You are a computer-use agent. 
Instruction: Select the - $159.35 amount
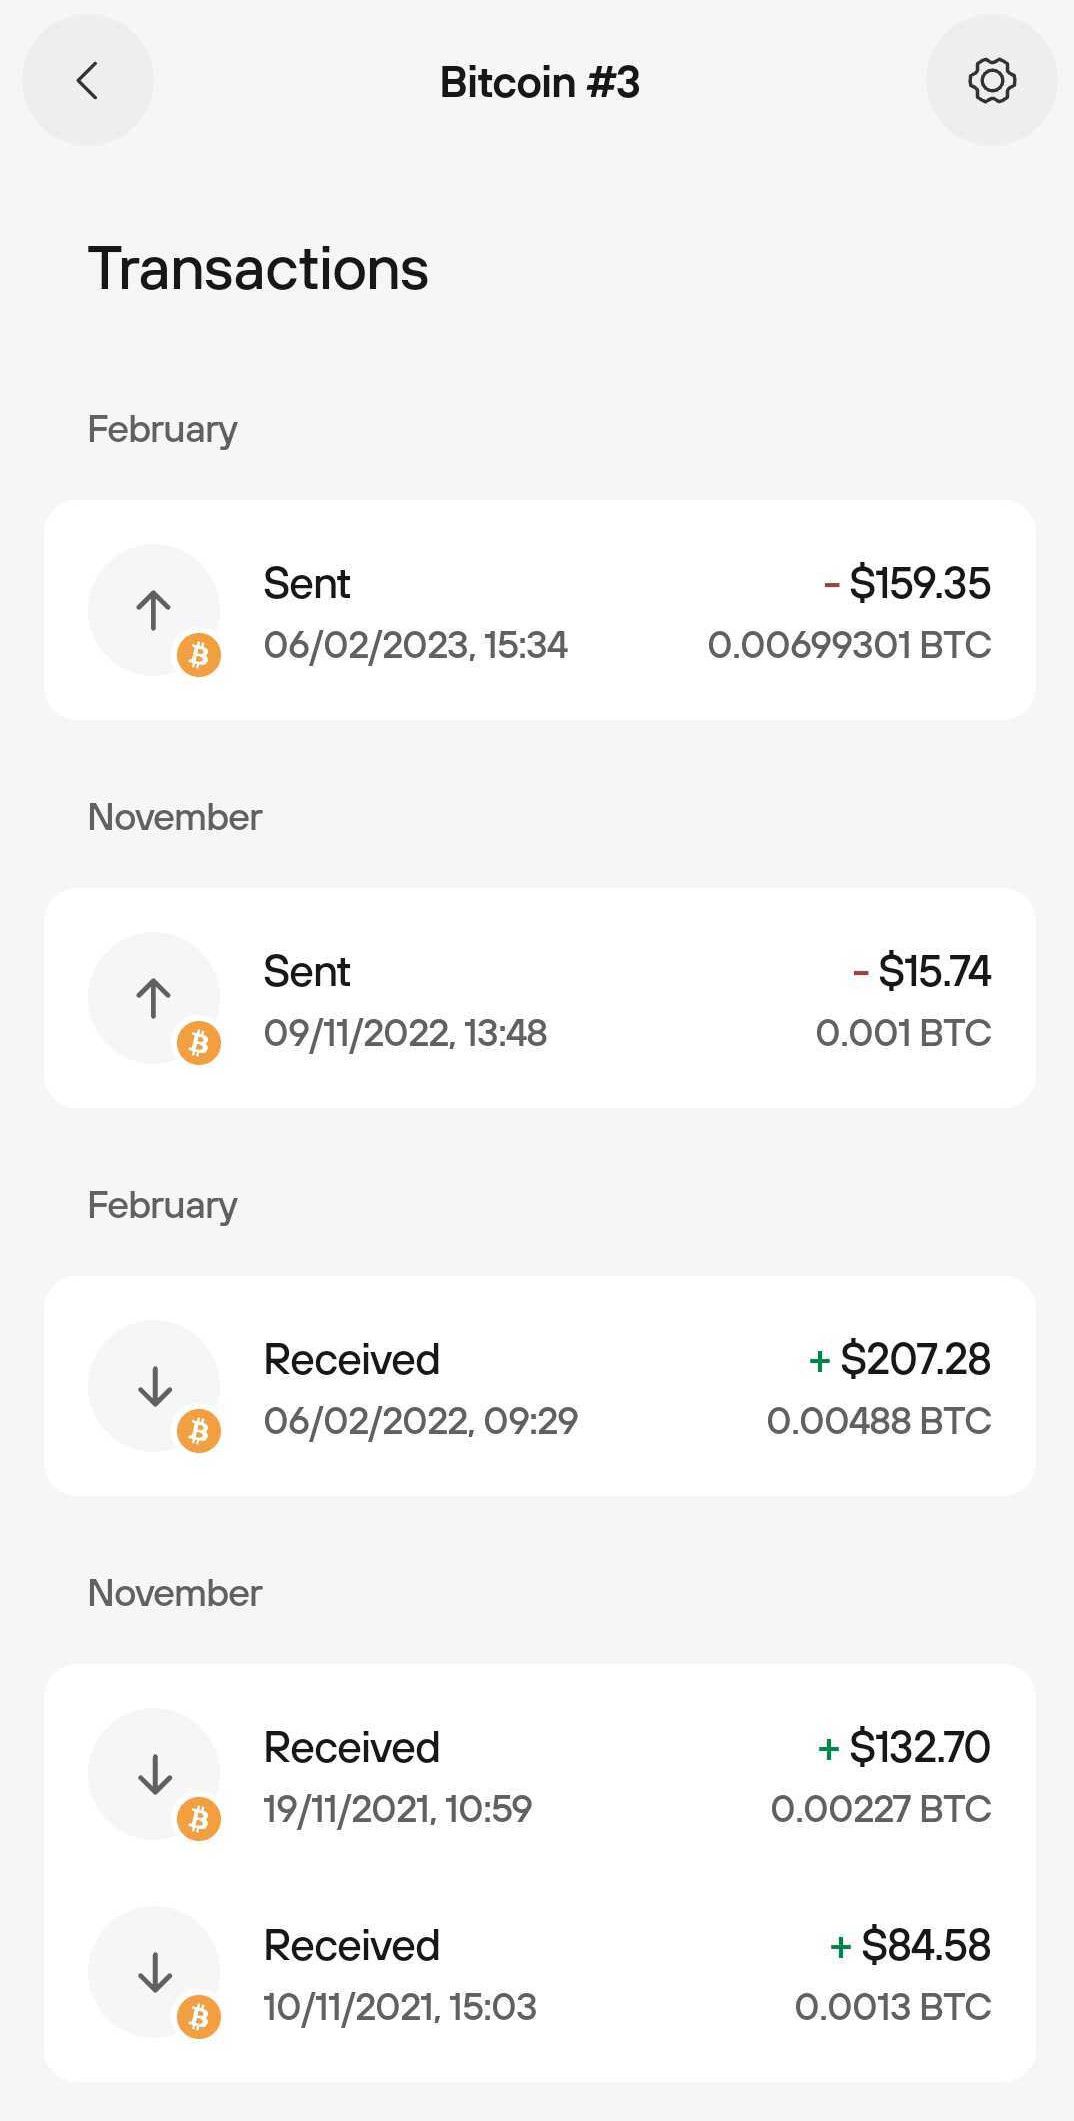coord(907,583)
